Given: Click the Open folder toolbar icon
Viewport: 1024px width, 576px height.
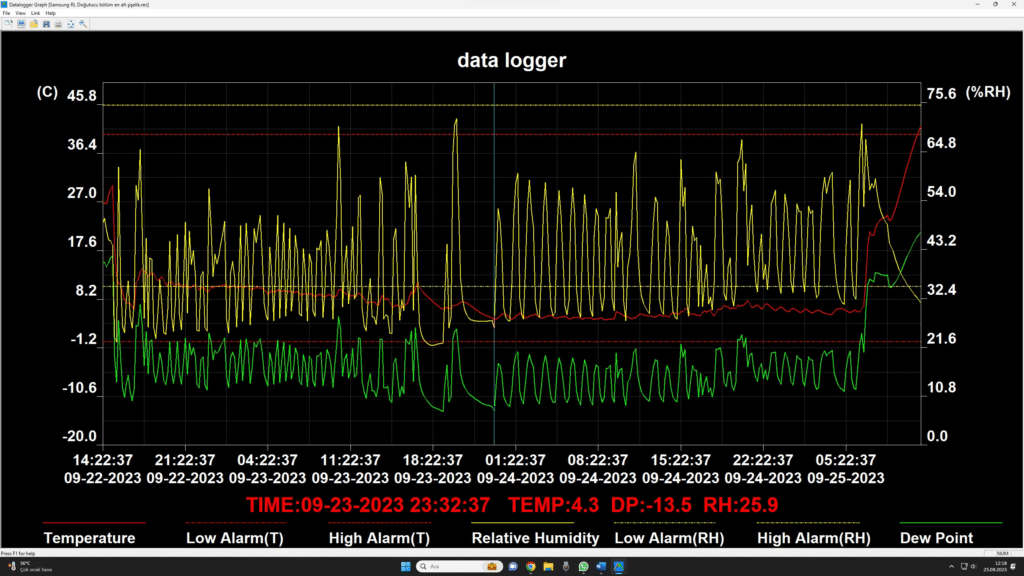Looking at the screenshot, I should (x=33, y=24).
